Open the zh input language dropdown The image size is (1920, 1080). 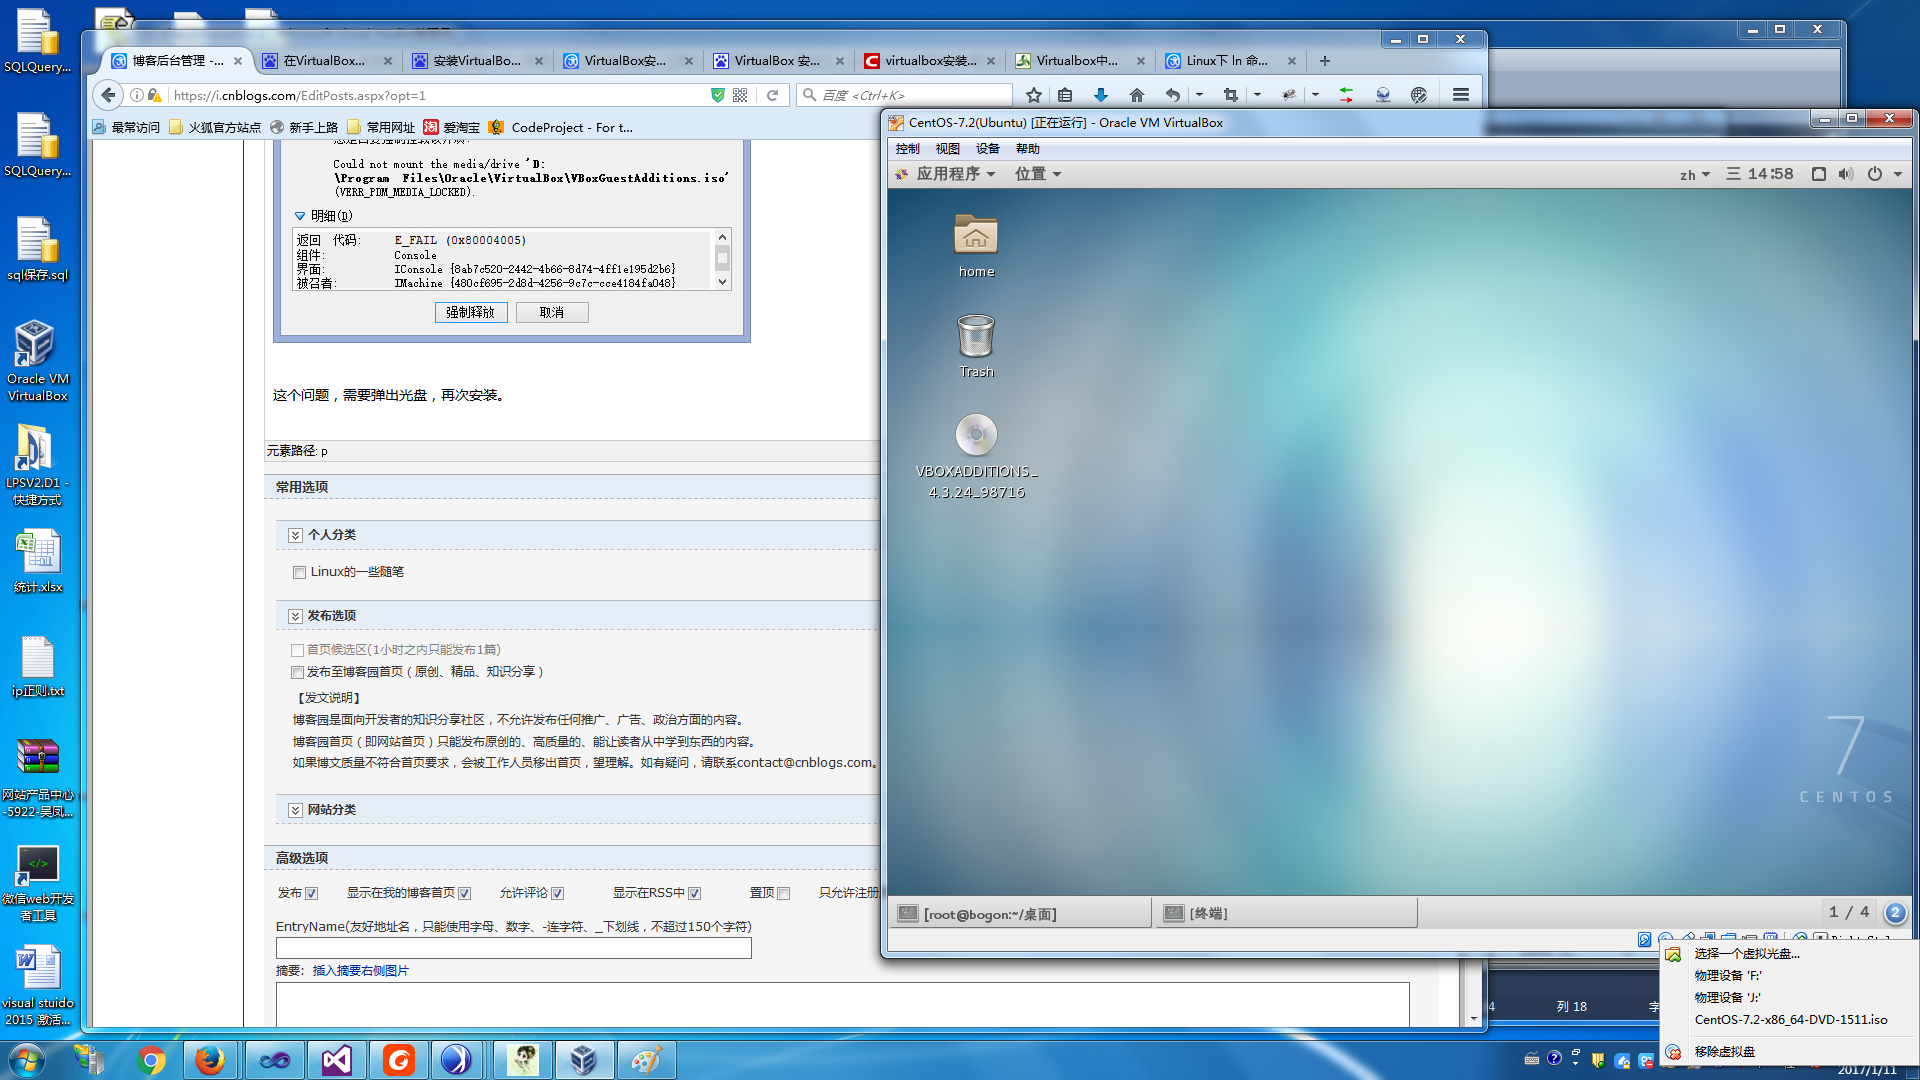pyautogui.click(x=1694, y=174)
